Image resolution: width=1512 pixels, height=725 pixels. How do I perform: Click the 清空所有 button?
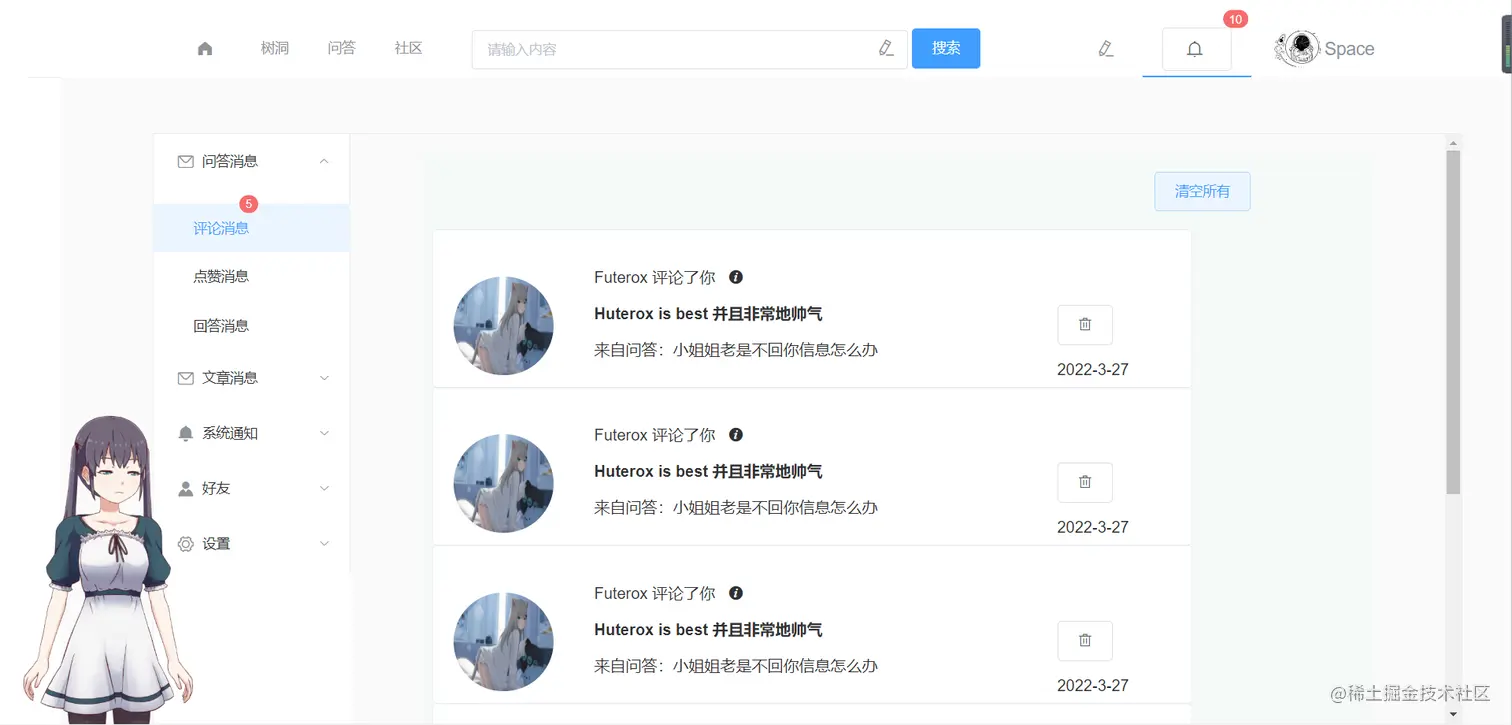pyautogui.click(x=1202, y=191)
